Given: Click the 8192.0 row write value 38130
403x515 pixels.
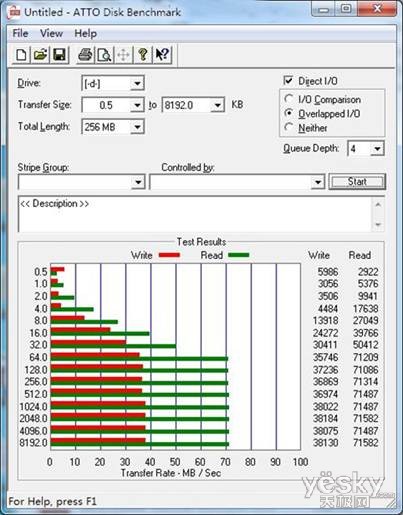Looking at the screenshot, I should coord(326,443).
